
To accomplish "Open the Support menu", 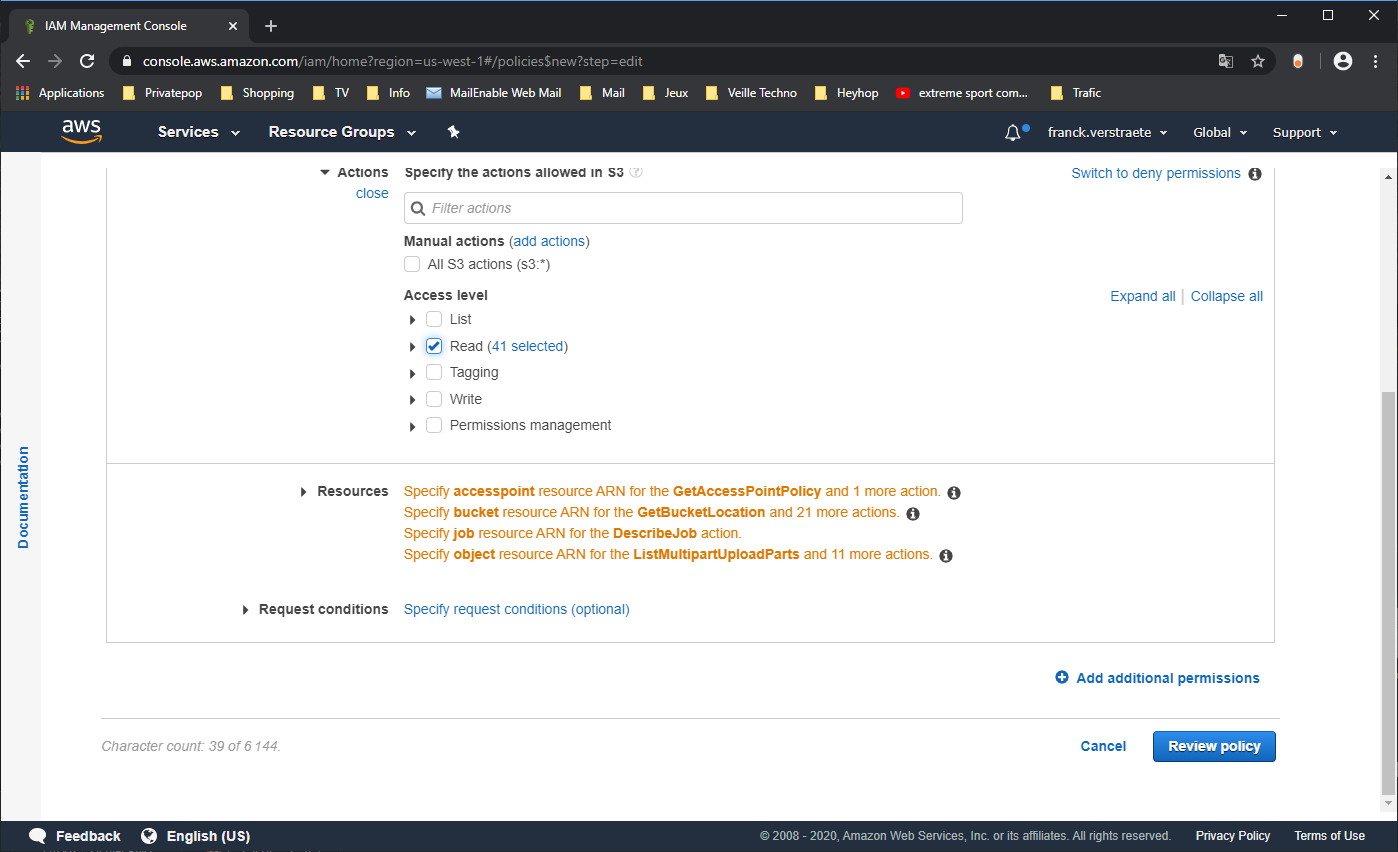I will coord(1304,132).
